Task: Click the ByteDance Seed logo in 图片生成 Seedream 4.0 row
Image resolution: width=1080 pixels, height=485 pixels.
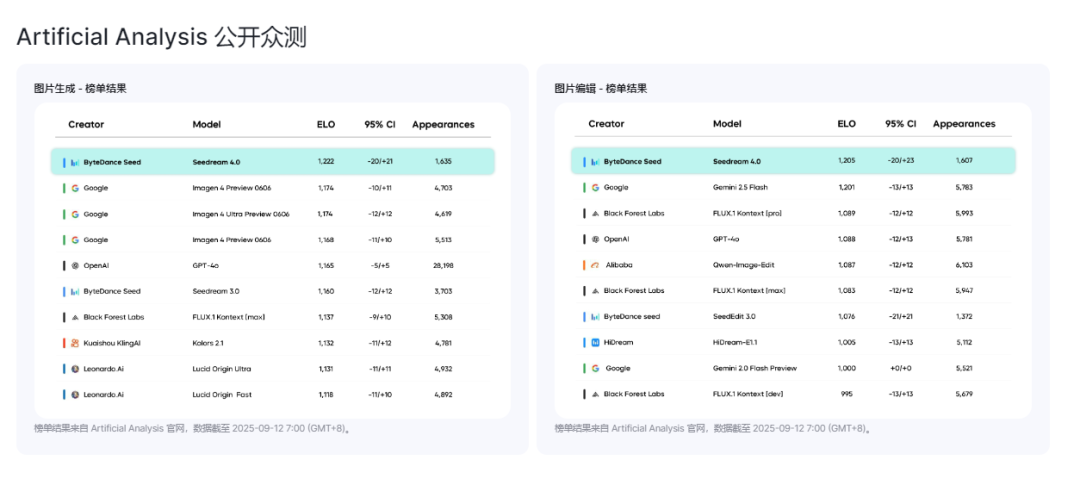Action: [75, 162]
